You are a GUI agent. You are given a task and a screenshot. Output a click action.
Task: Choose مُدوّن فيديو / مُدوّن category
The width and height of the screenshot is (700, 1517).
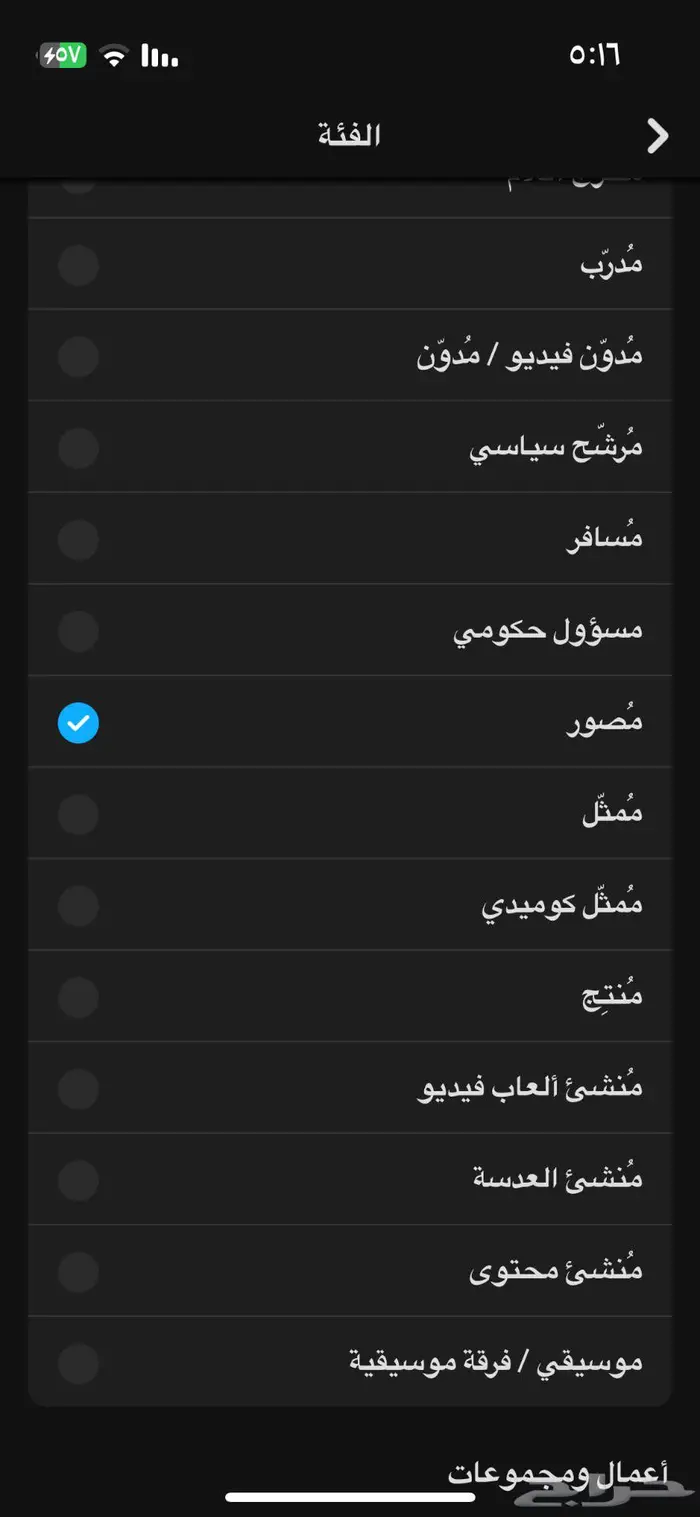350,355
